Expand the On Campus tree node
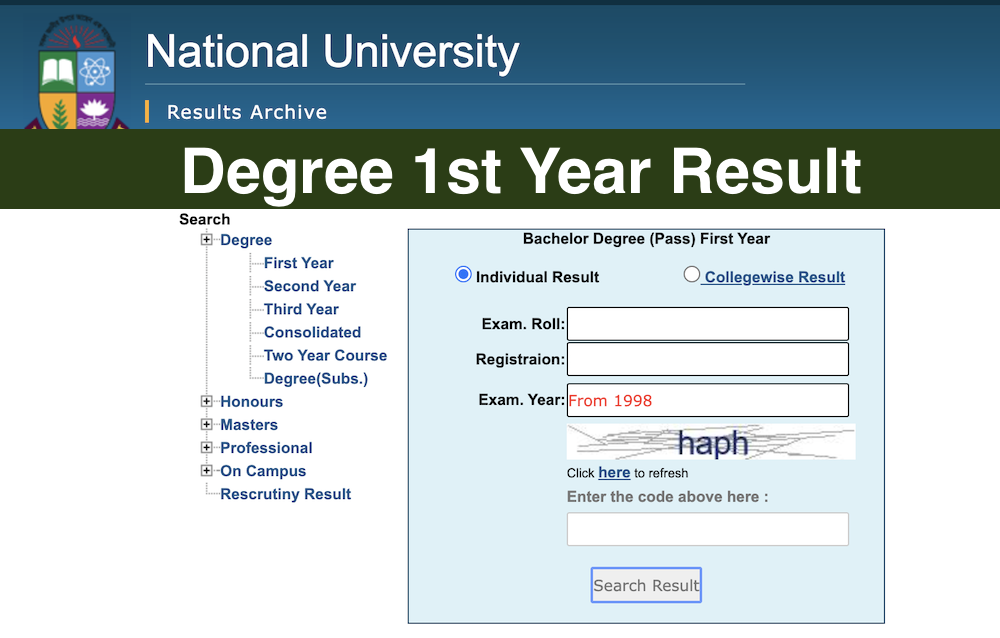Viewport: 1000px width, 638px height. (x=206, y=471)
